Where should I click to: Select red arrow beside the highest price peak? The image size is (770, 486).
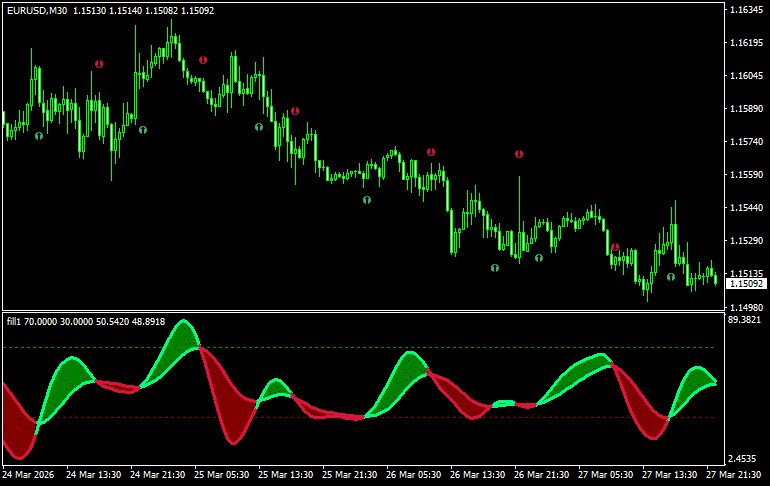[x=203, y=60]
